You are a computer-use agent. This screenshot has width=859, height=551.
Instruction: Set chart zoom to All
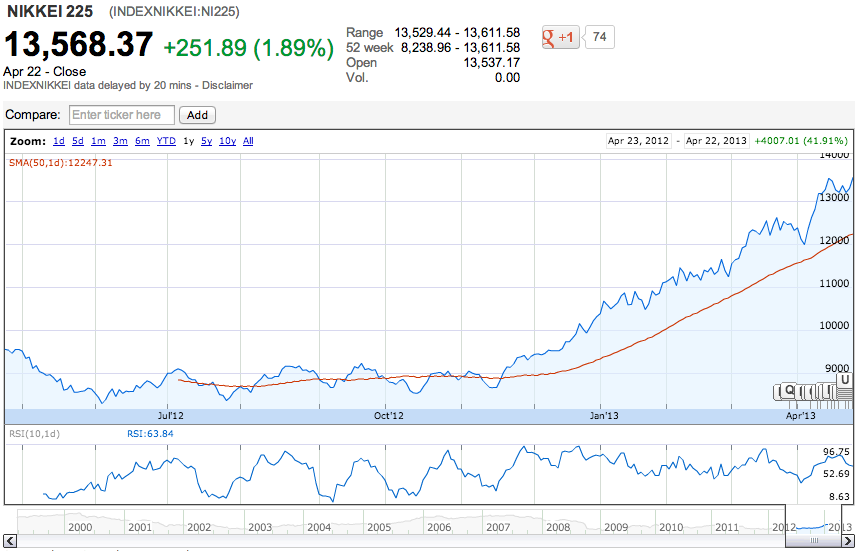pyautogui.click(x=248, y=141)
